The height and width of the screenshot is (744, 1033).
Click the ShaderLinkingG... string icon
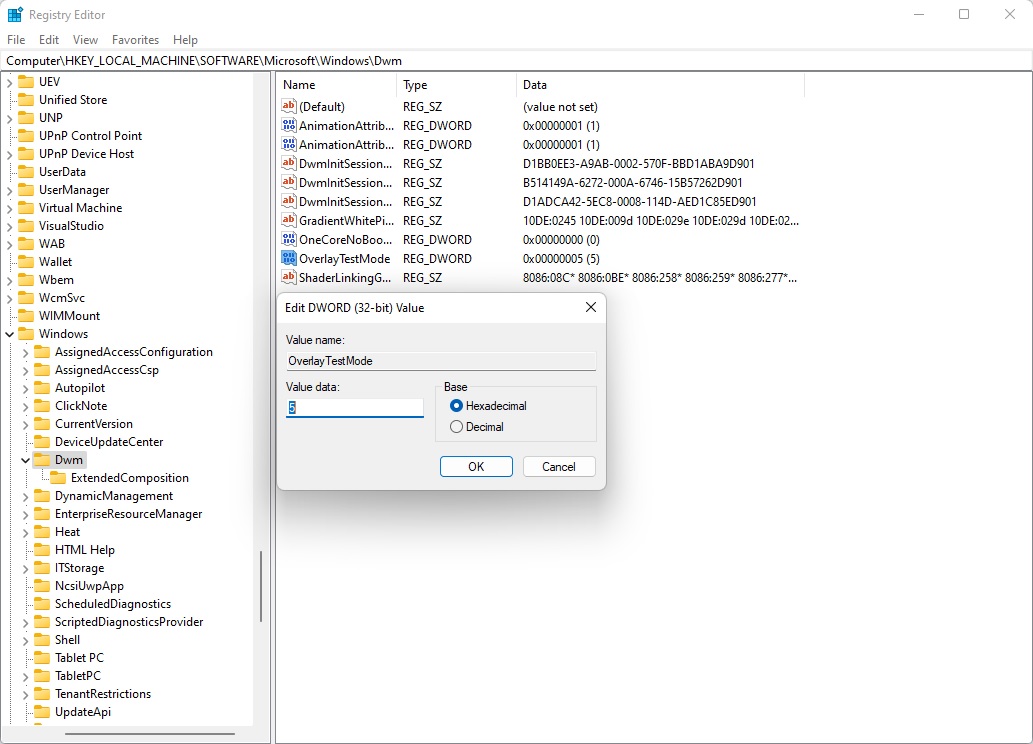pyautogui.click(x=289, y=277)
